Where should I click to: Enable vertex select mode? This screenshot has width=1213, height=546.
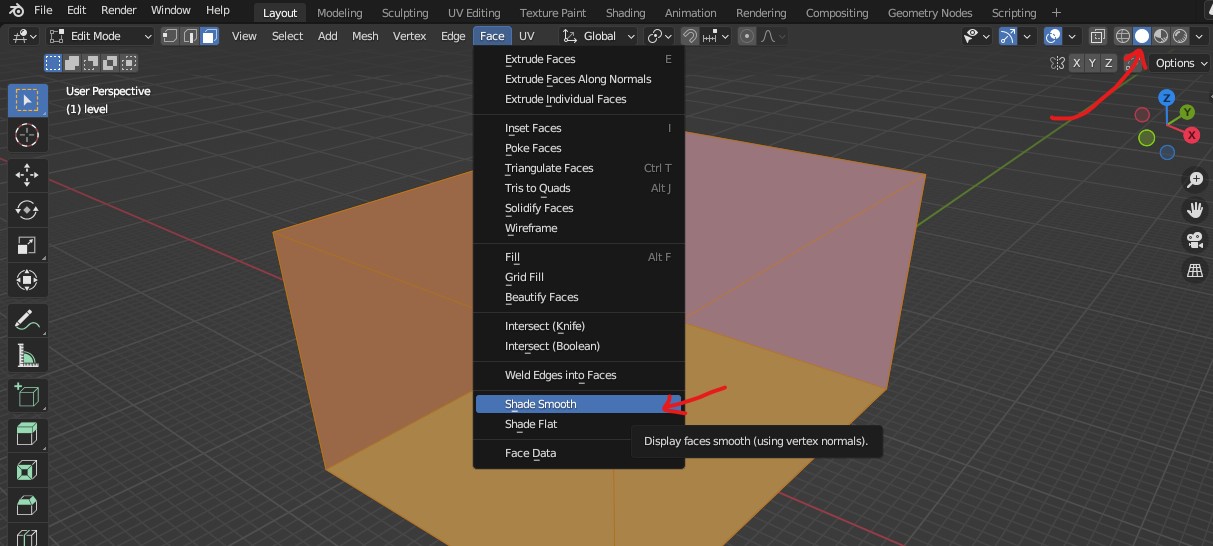tap(170, 36)
